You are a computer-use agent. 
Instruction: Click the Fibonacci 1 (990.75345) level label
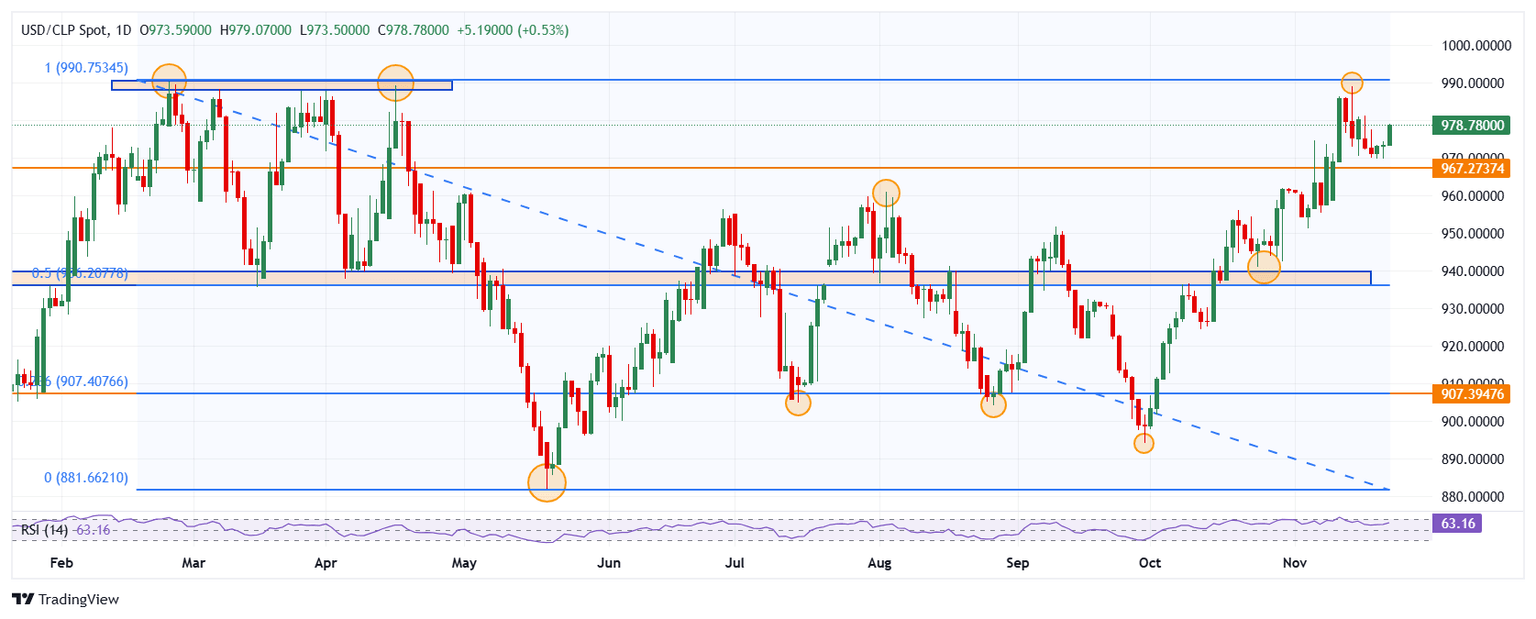86,67
